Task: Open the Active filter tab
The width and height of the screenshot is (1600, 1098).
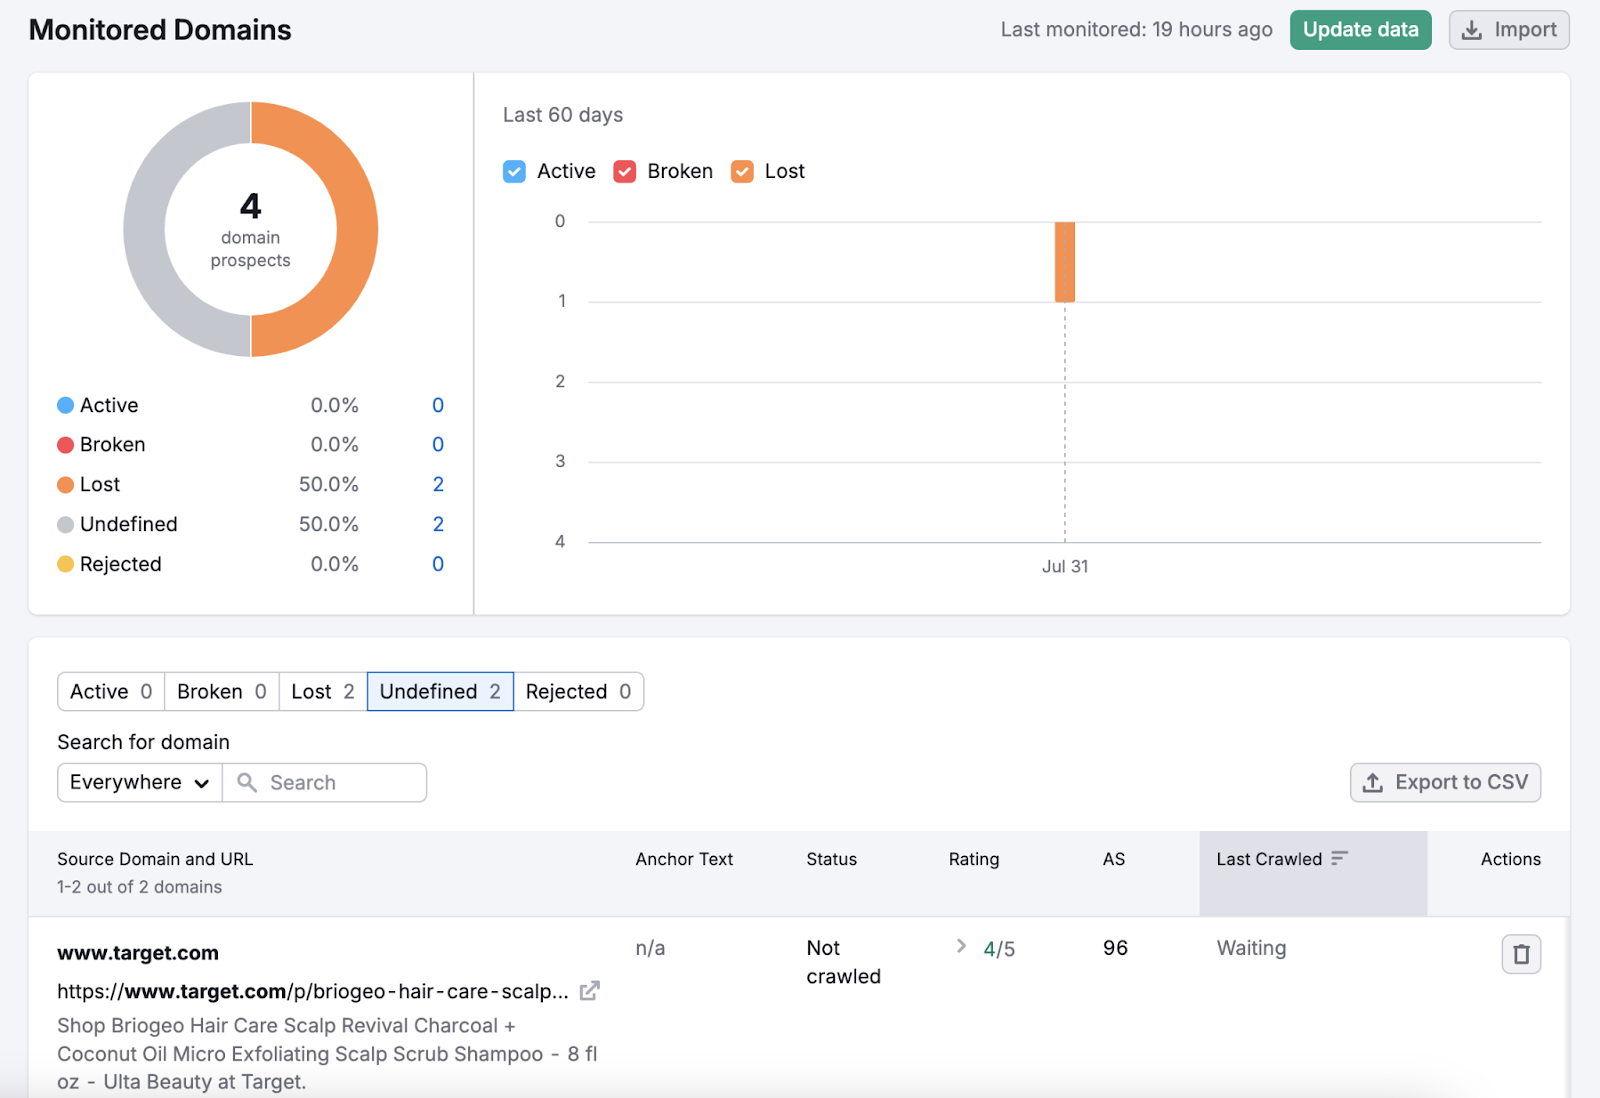Action: click(x=111, y=691)
